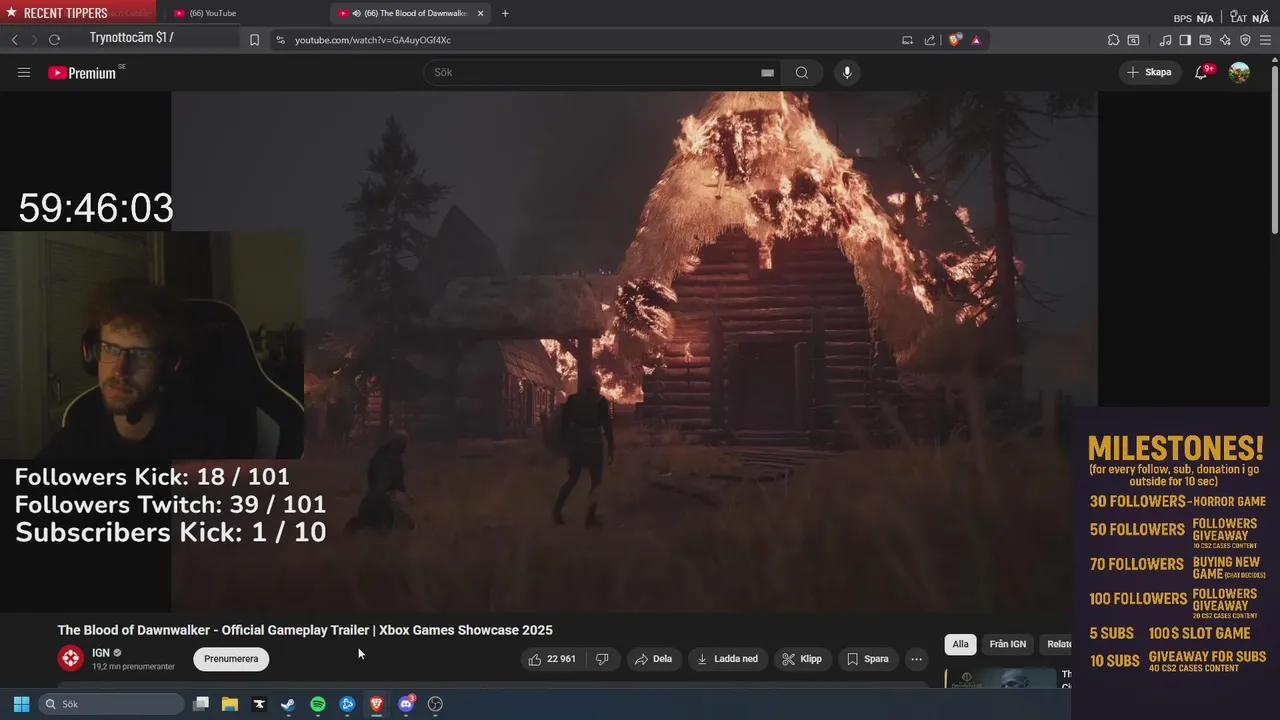Create a clip with Klipp

pos(802,659)
